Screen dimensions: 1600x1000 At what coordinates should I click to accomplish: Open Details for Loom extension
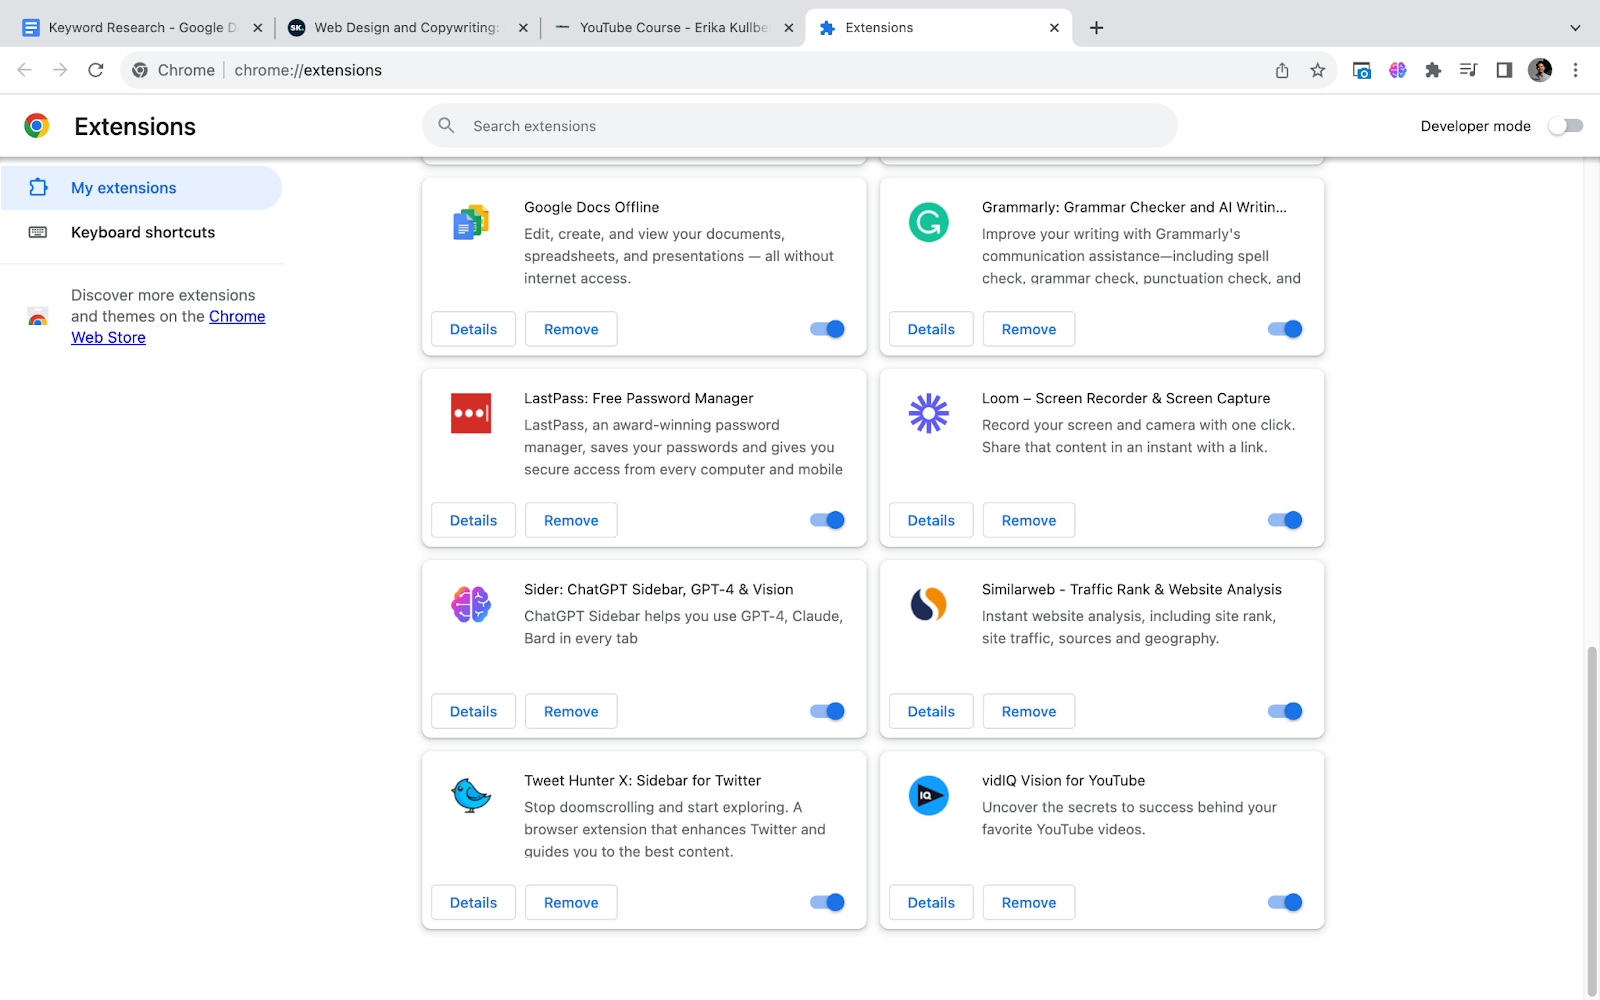pyautogui.click(x=931, y=520)
